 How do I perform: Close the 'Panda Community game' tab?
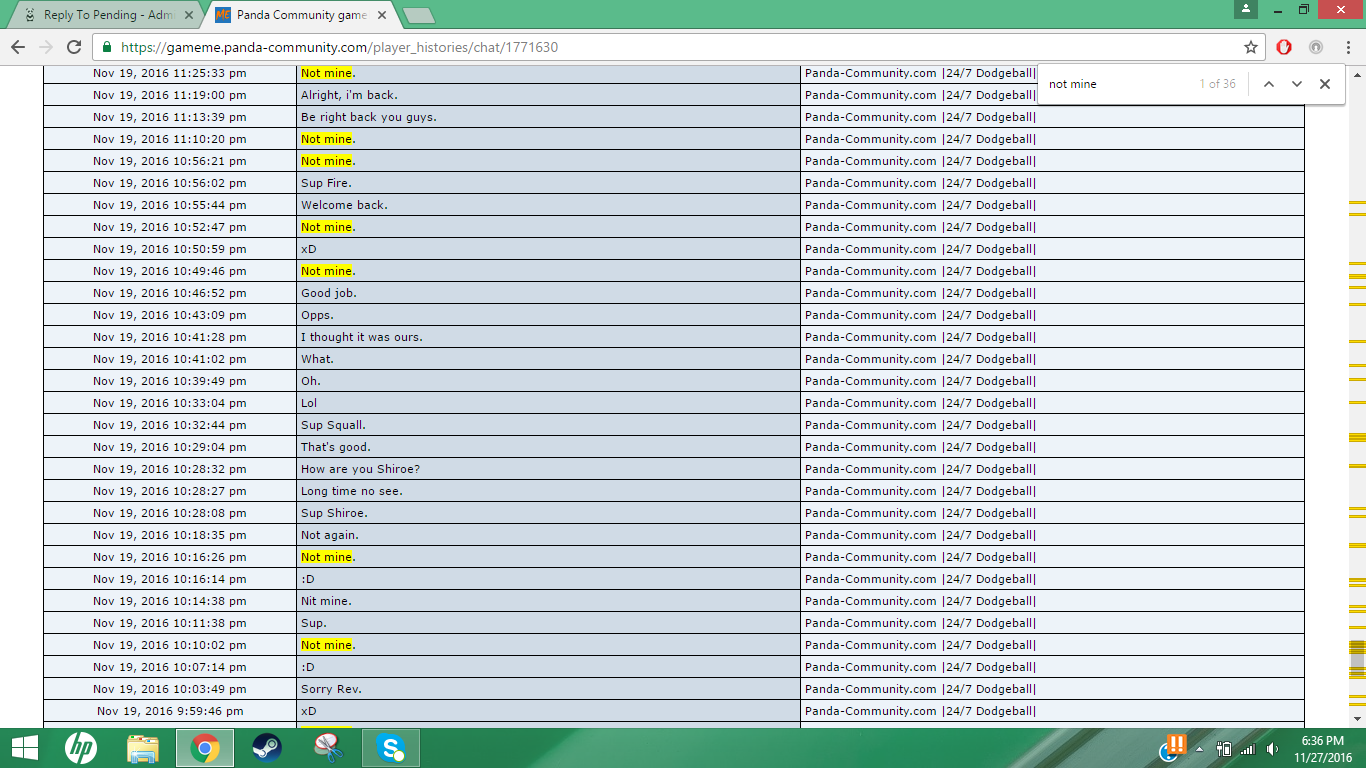pyautogui.click(x=382, y=15)
